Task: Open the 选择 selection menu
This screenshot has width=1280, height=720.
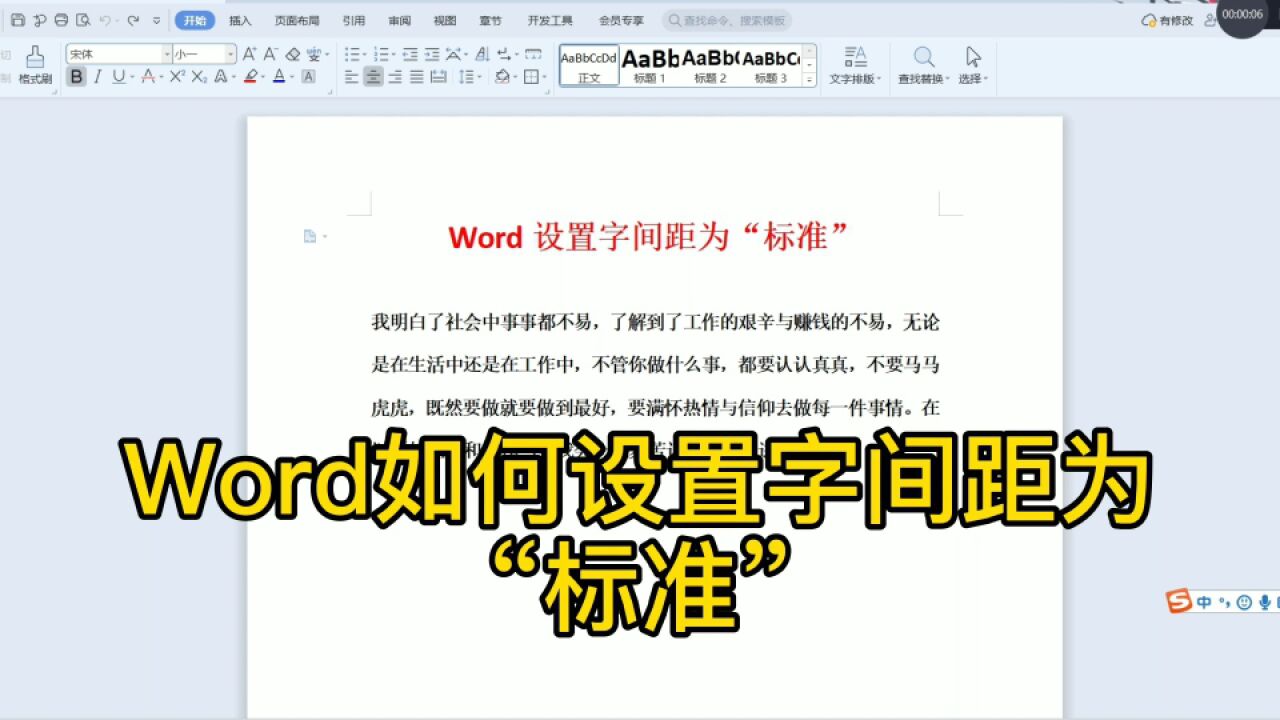Action: coord(972,65)
